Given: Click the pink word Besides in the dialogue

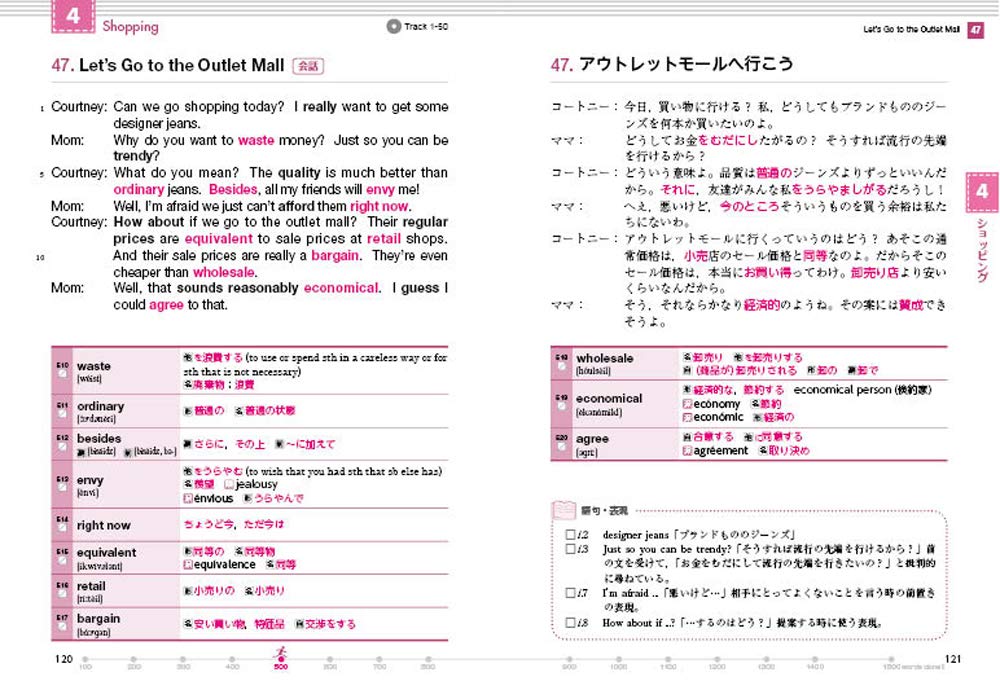Looking at the screenshot, I should 233,189.
